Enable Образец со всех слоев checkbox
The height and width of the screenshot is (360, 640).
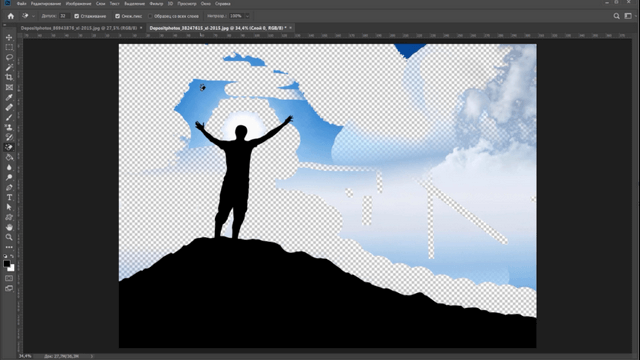point(150,16)
